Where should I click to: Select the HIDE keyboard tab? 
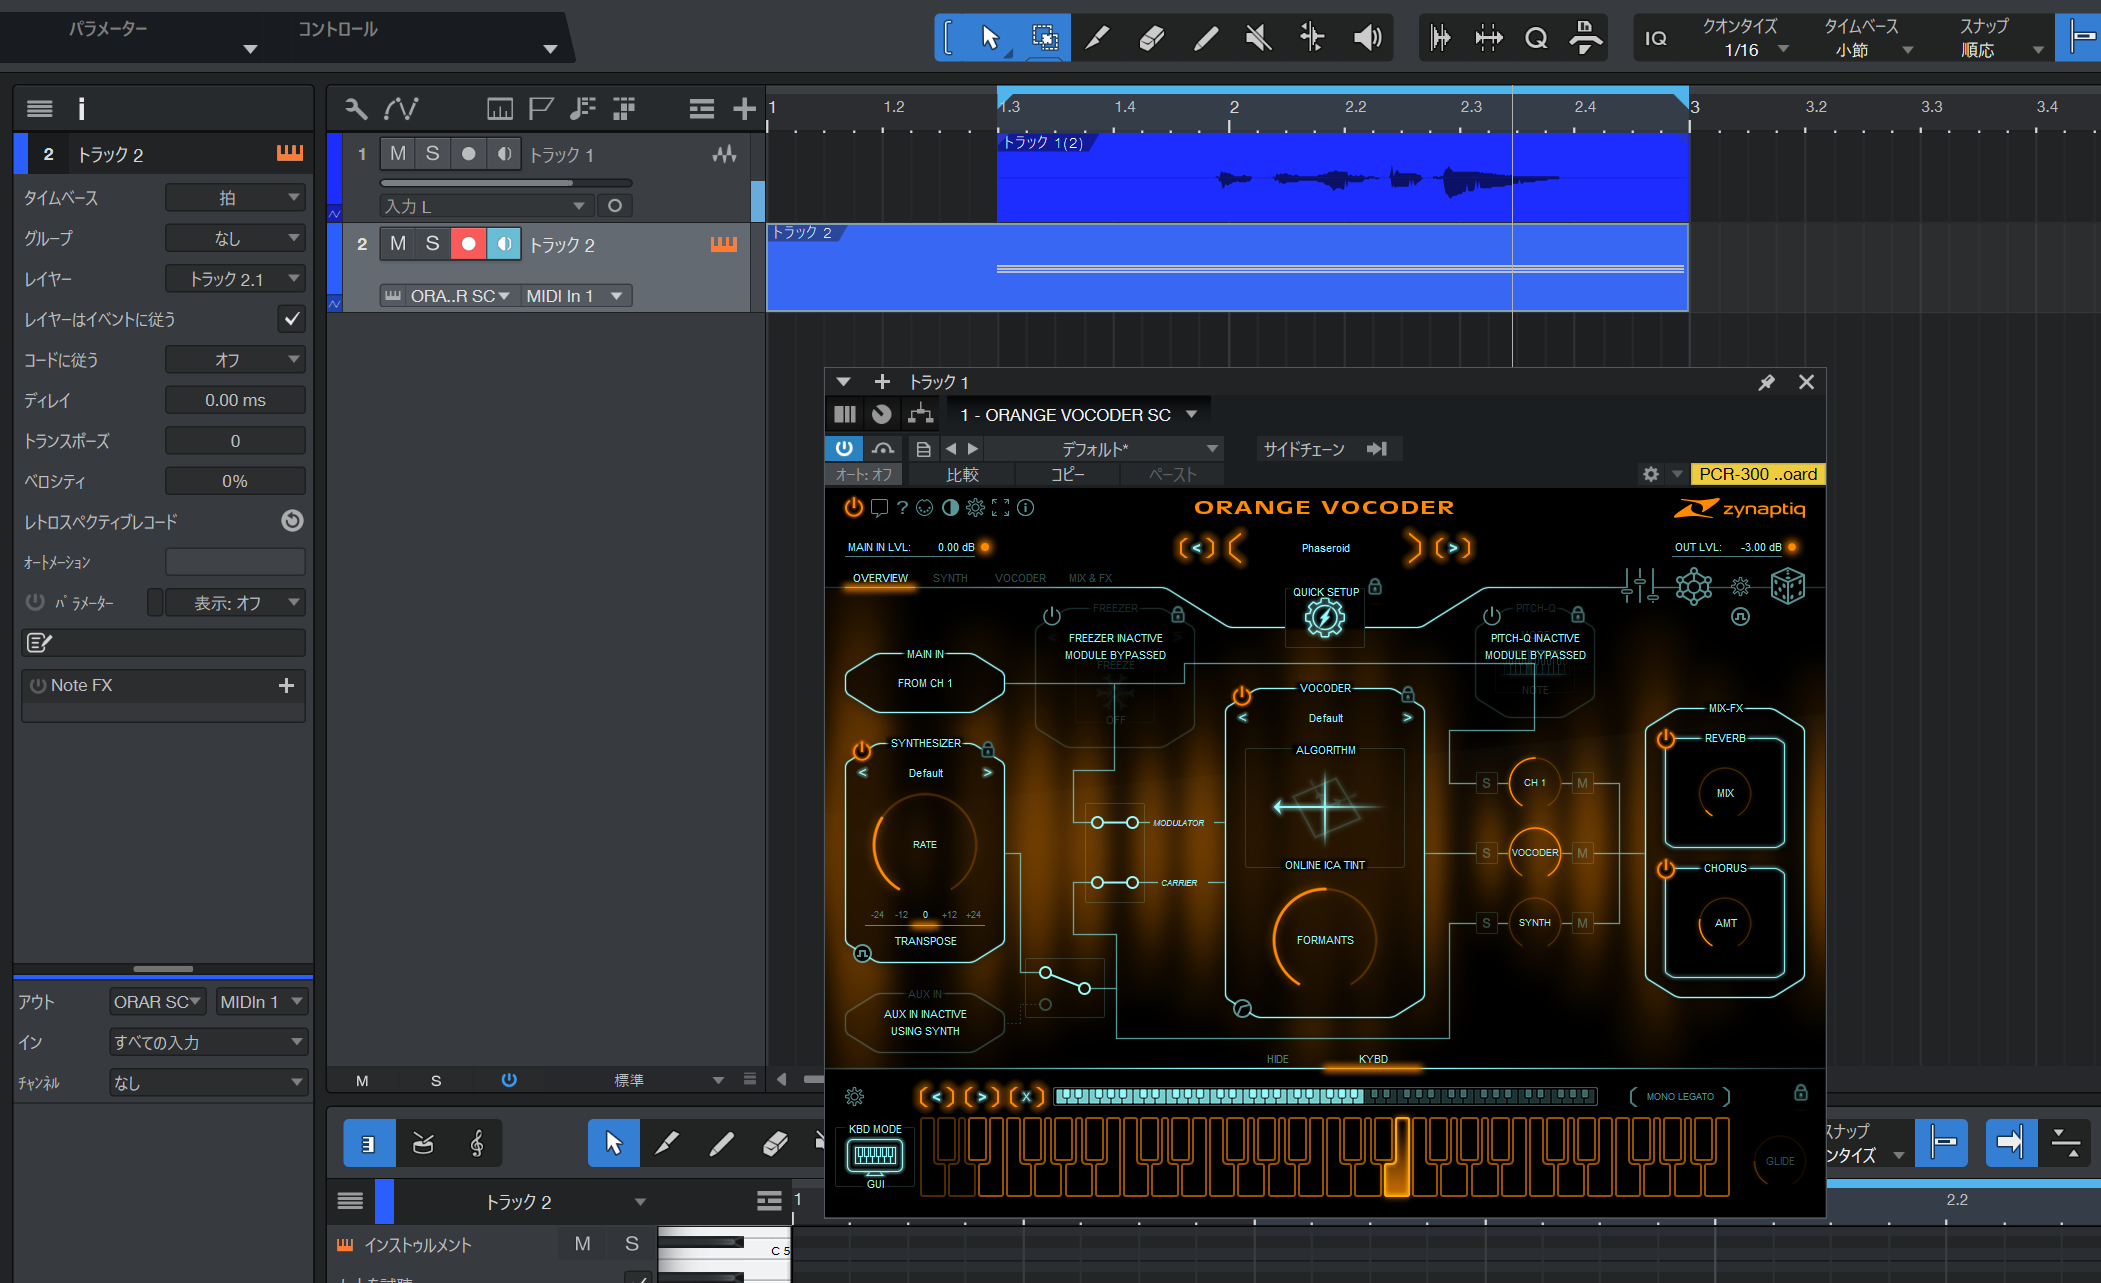pos(1277,1059)
